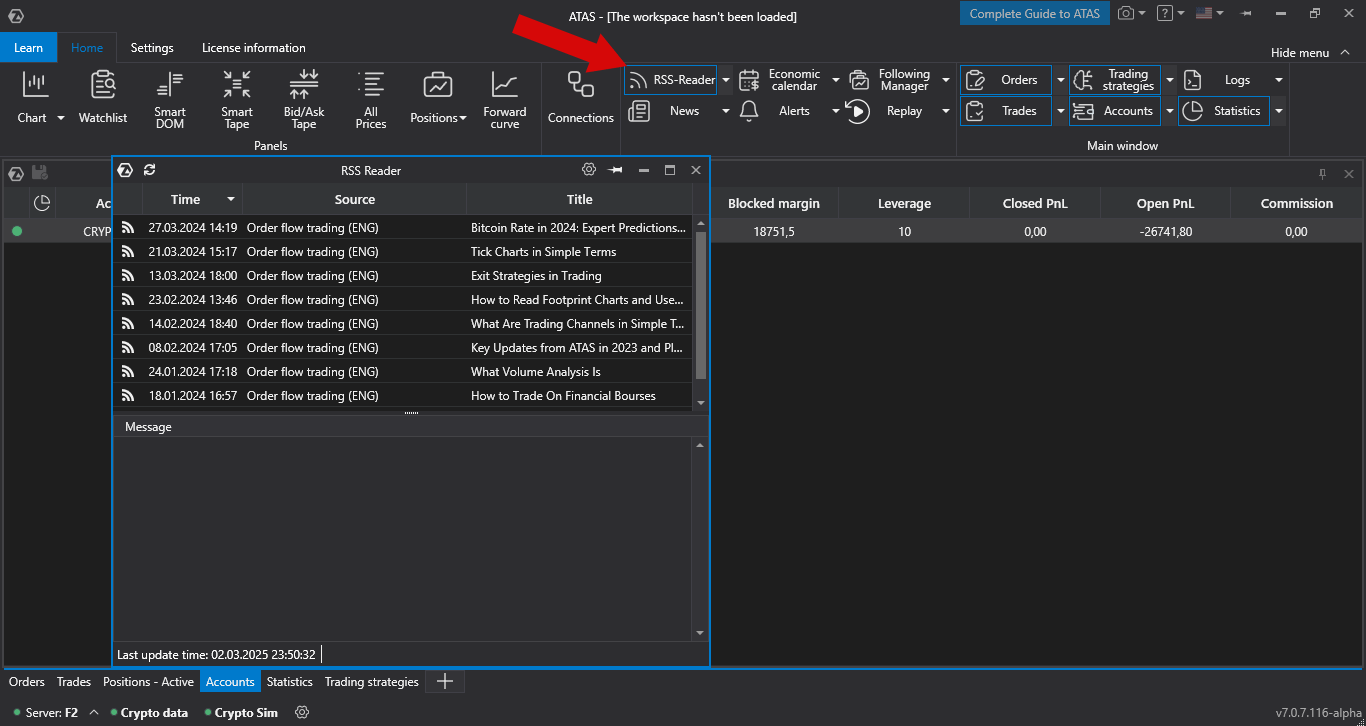Open the Complete Guide to ATAS
The height and width of the screenshot is (726, 1366).
[1035, 14]
